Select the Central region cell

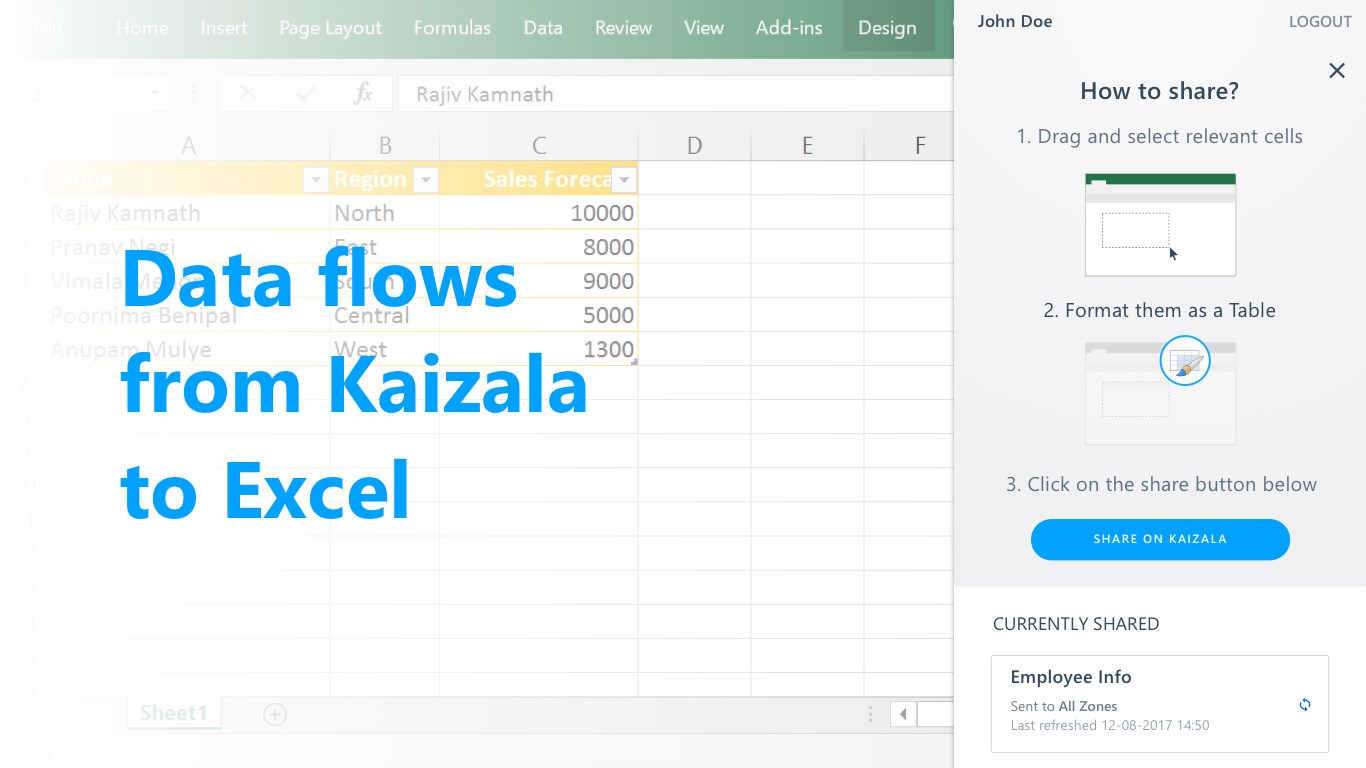(385, 315)
